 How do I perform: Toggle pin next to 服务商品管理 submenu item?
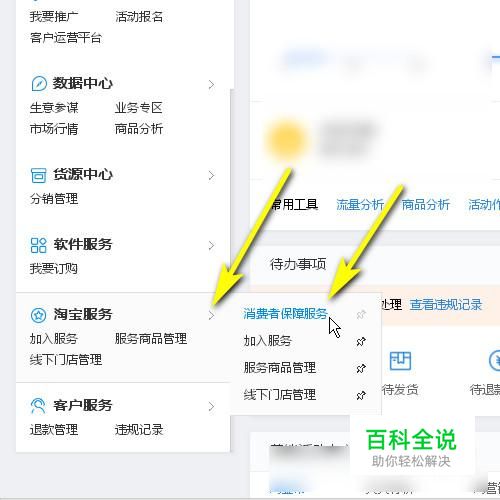(x=361, y=368)
